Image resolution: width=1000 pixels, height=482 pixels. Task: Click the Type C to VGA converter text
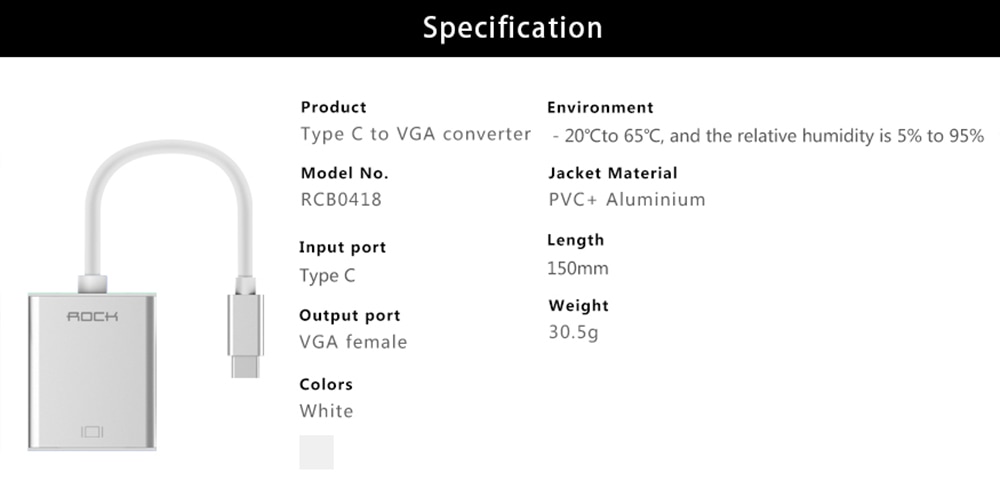point(416,134)
